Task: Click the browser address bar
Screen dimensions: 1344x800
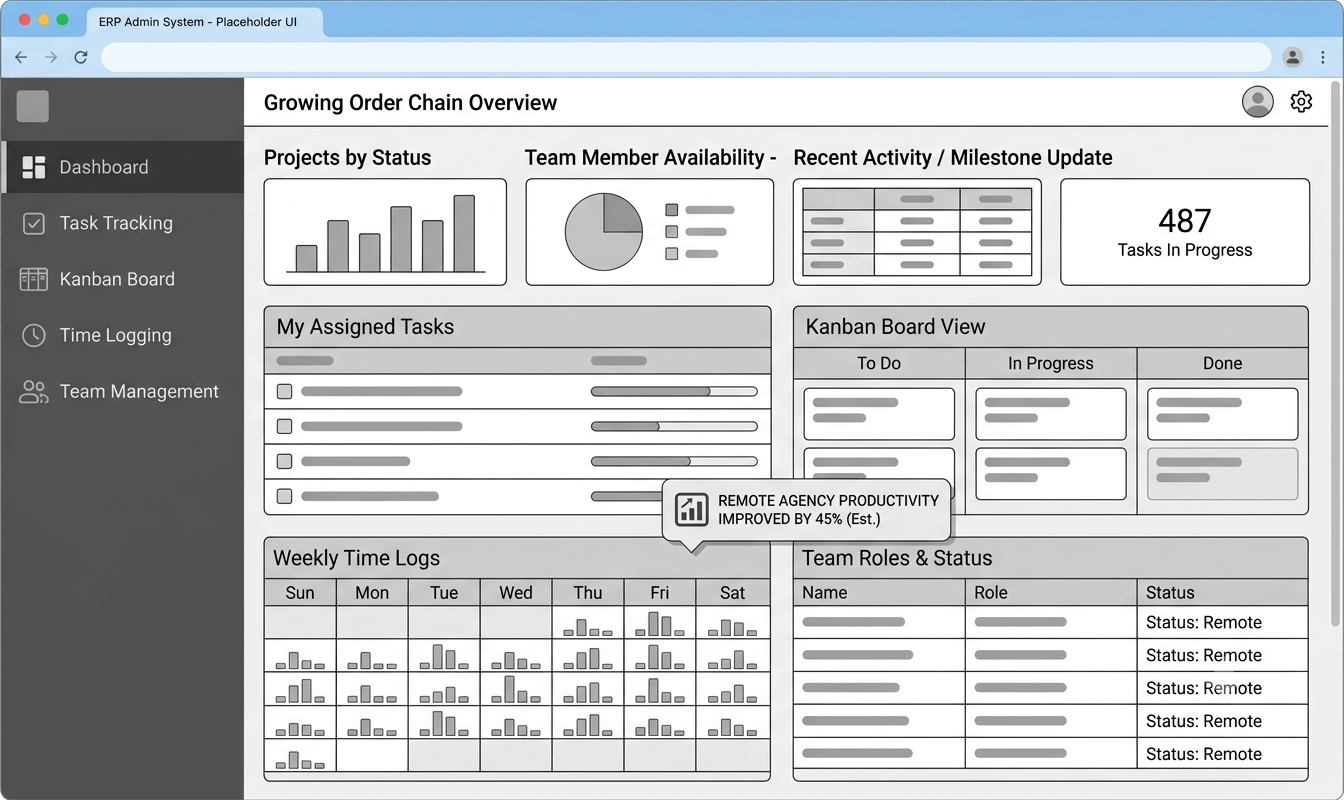Action: point(688,57)
